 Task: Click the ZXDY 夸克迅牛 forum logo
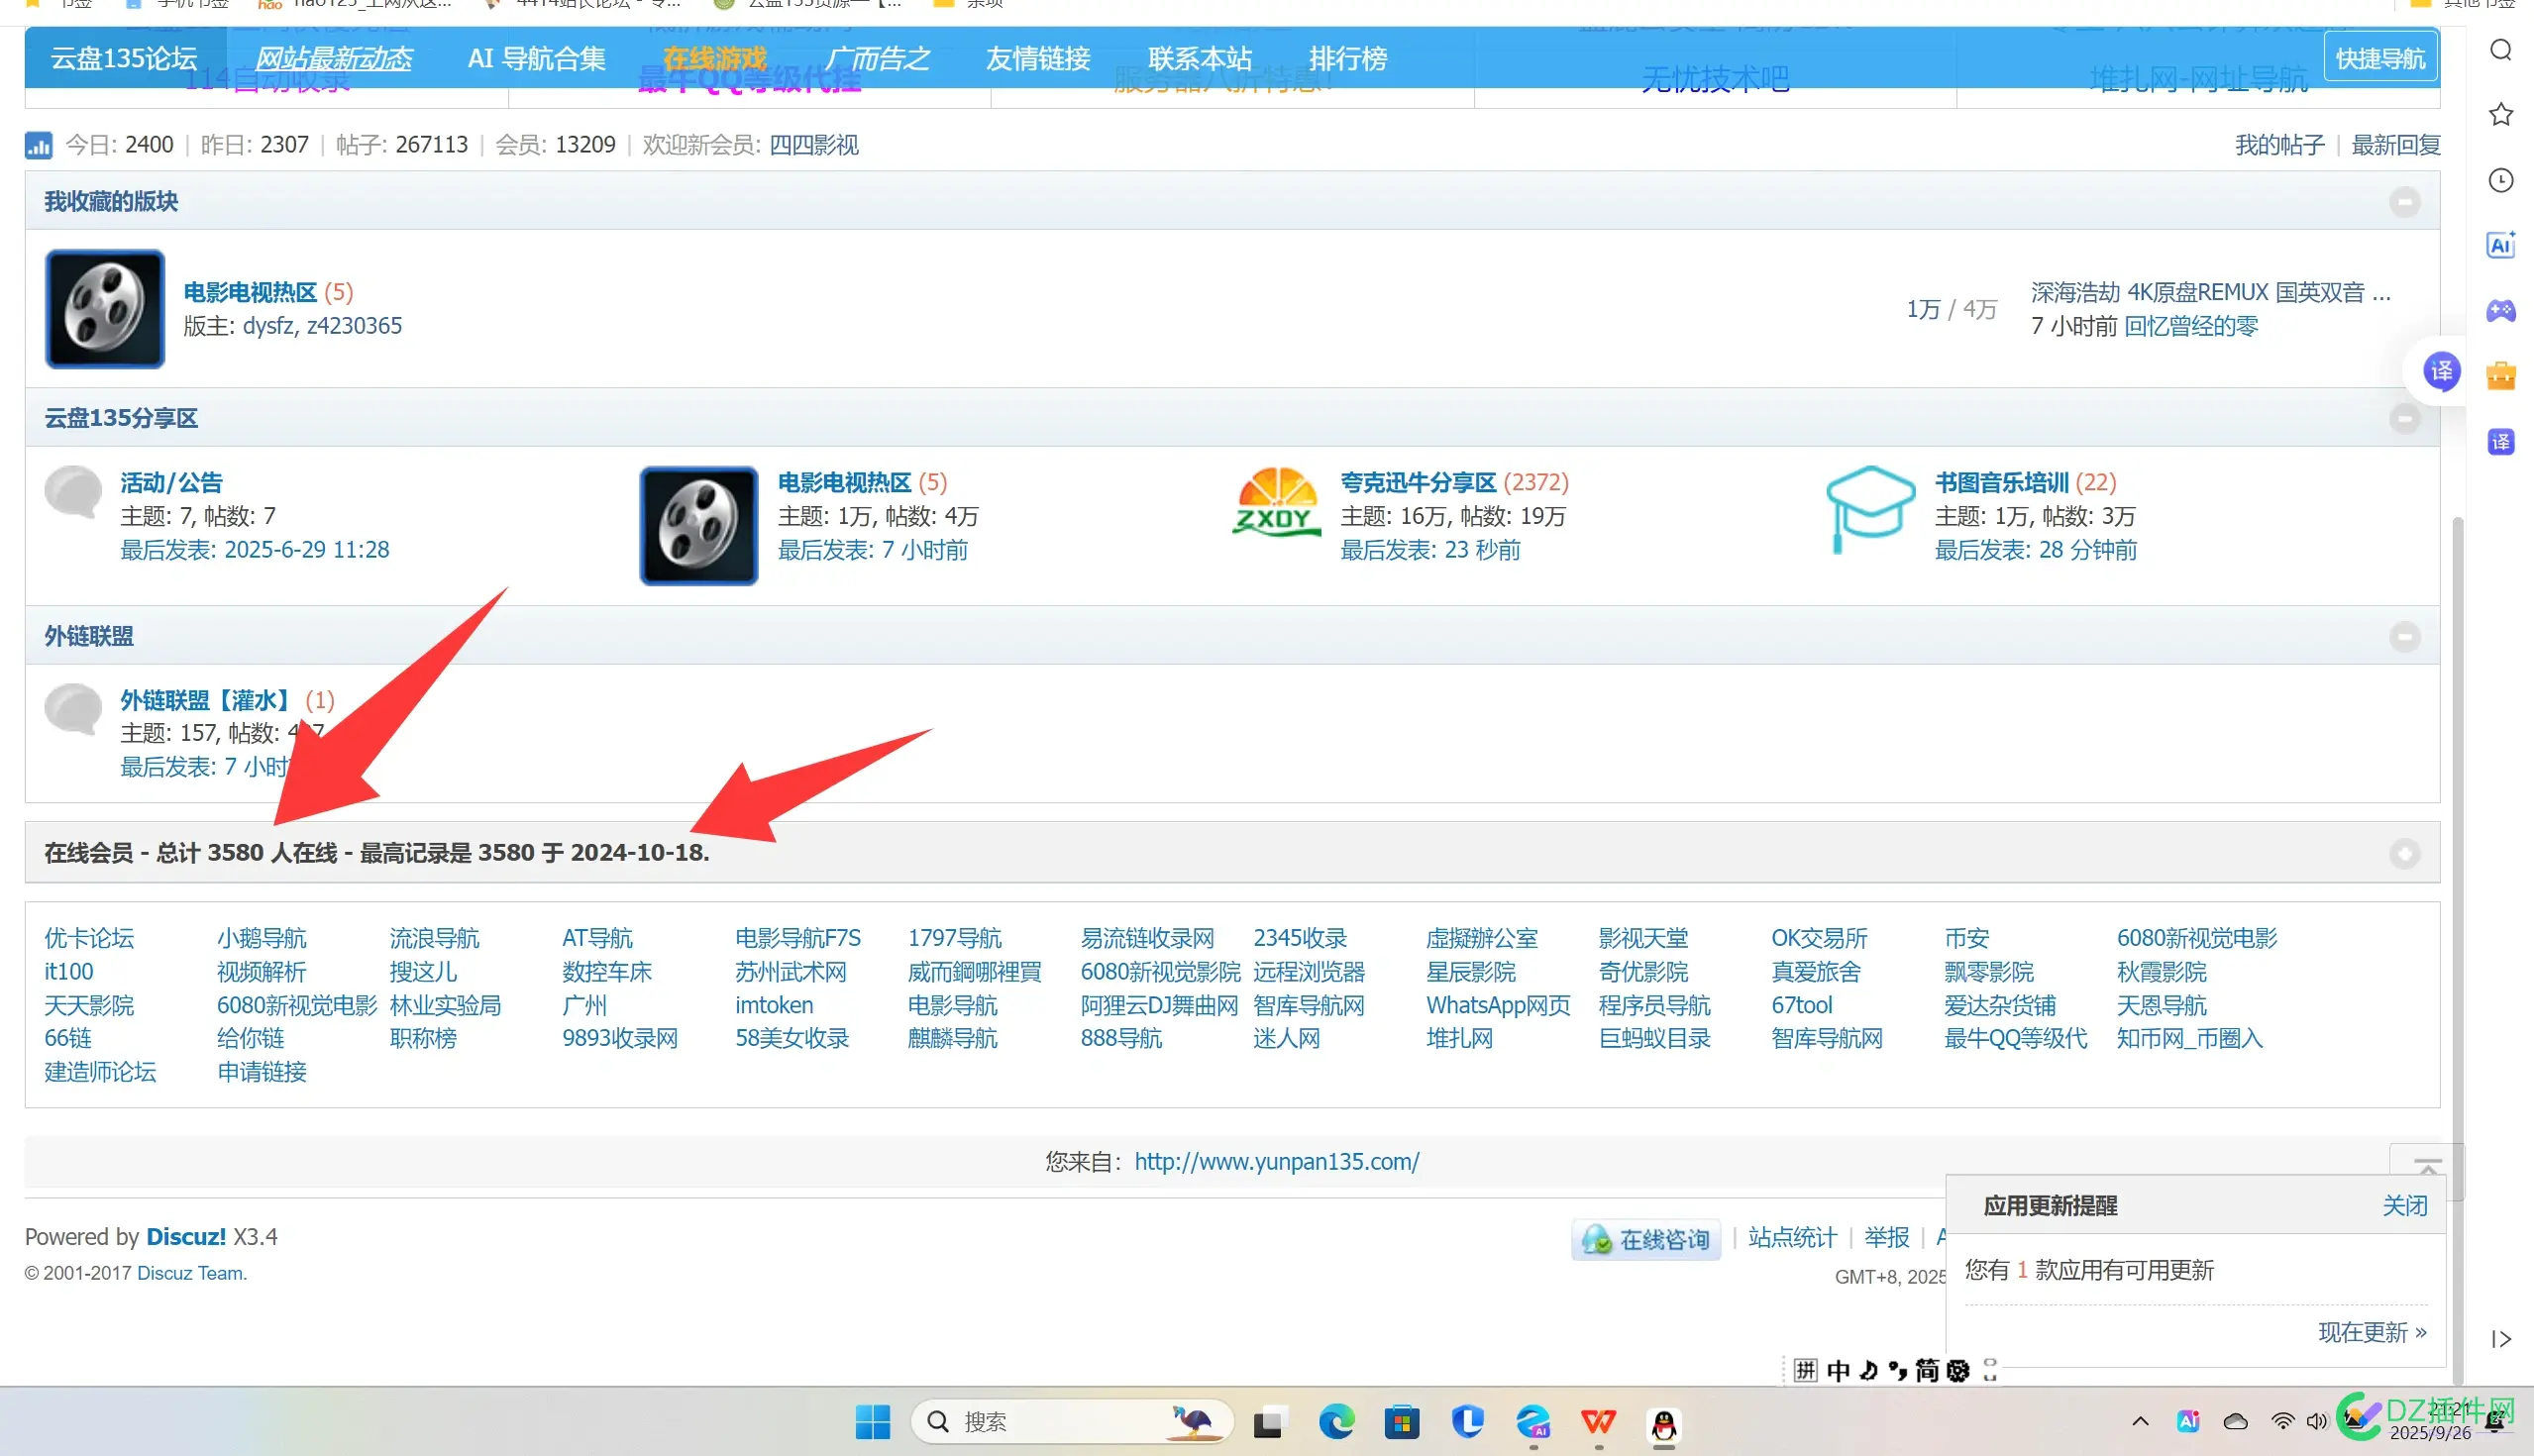[1277, 503]
